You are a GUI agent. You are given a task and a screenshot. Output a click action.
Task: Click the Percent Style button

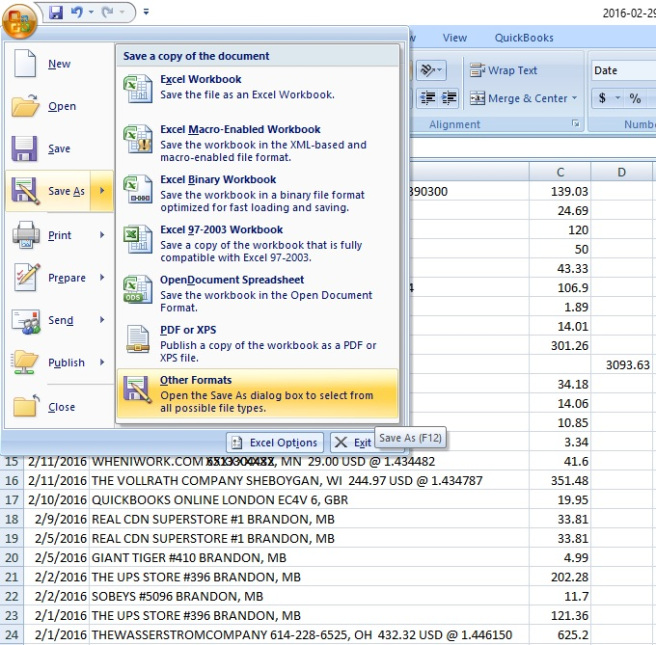(635, 98)
